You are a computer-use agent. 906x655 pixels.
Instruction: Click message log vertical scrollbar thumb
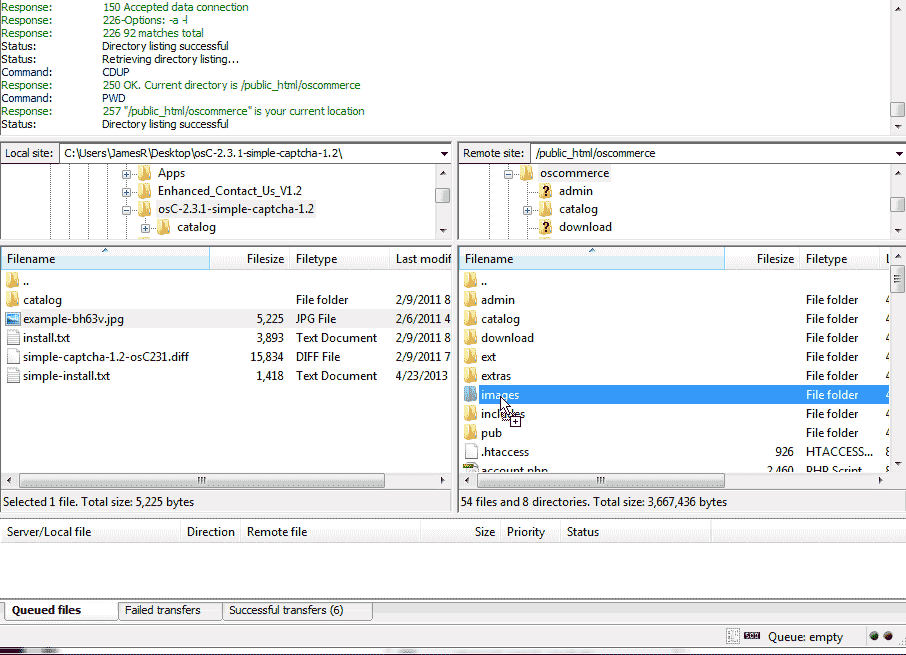[897, 110]
